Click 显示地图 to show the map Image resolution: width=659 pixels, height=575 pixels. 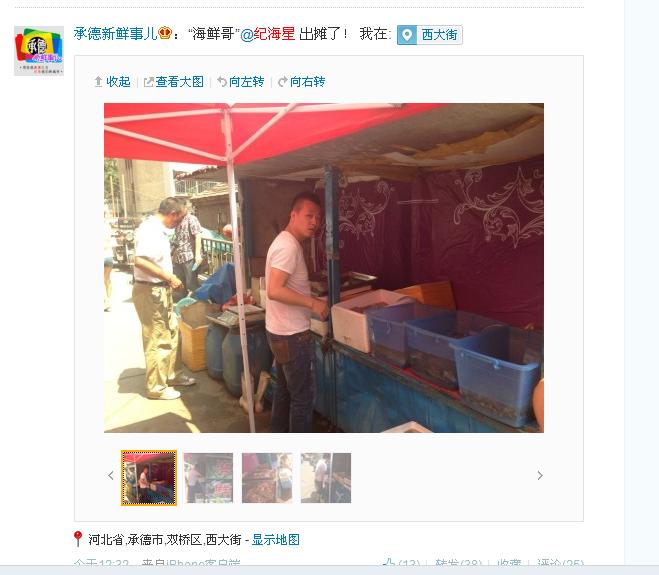coord(276,539)
